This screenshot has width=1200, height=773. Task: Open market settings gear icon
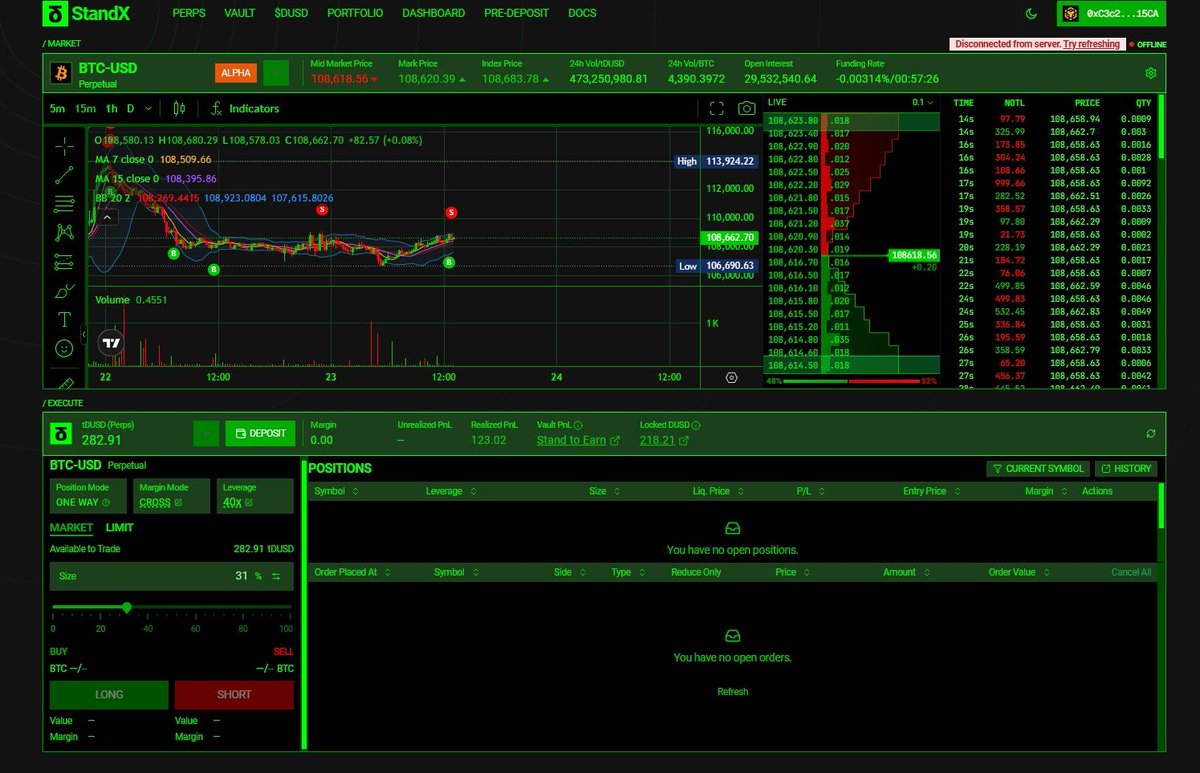click(1151, 73)
